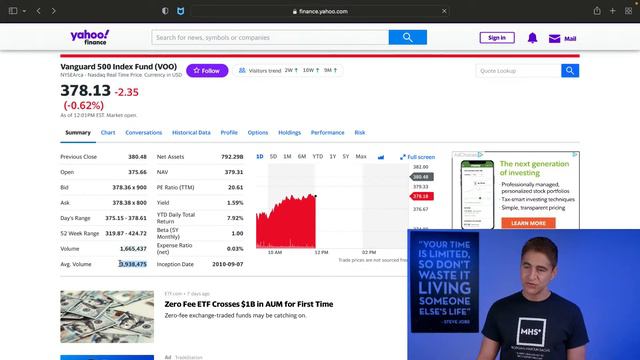
Task: Add a new tab with plus icon
Action: 613,11
